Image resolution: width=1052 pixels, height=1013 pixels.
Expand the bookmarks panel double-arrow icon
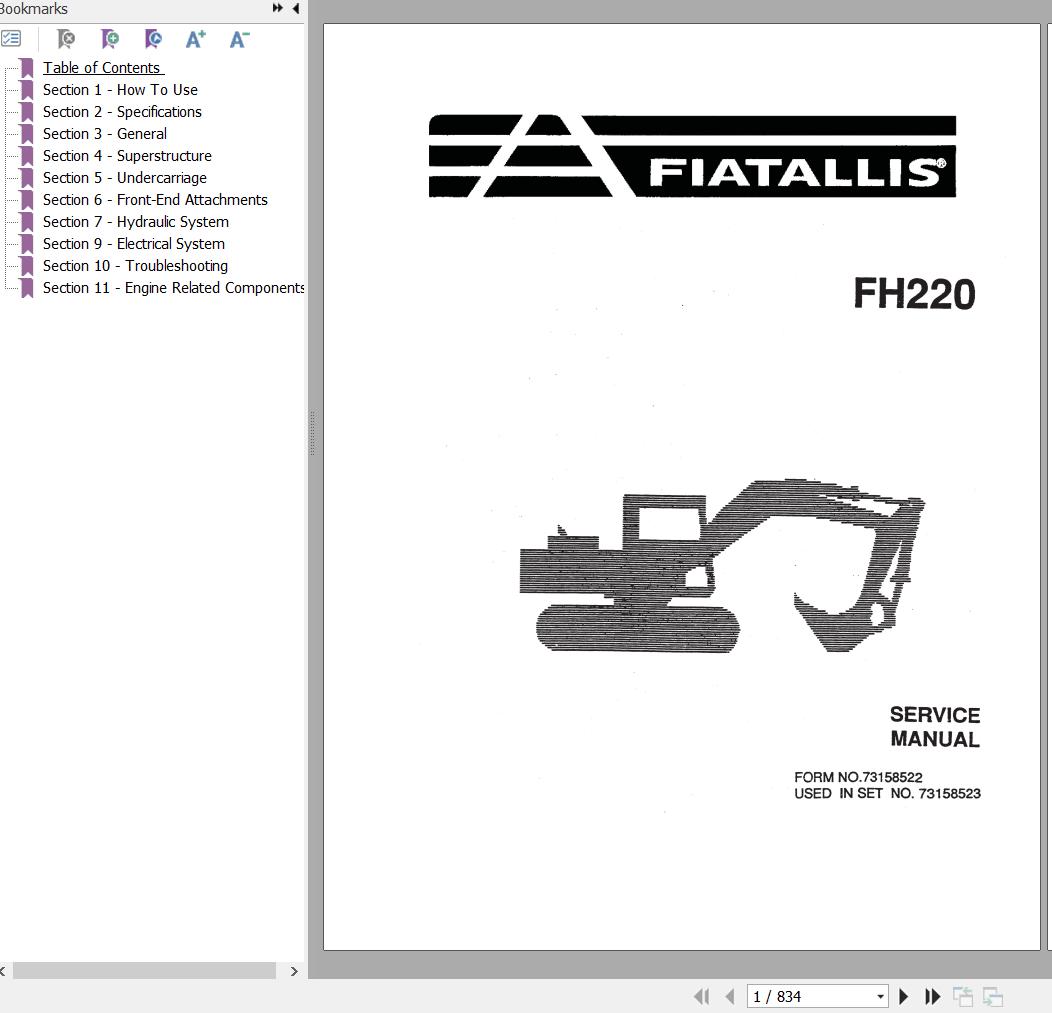[277, 8]
